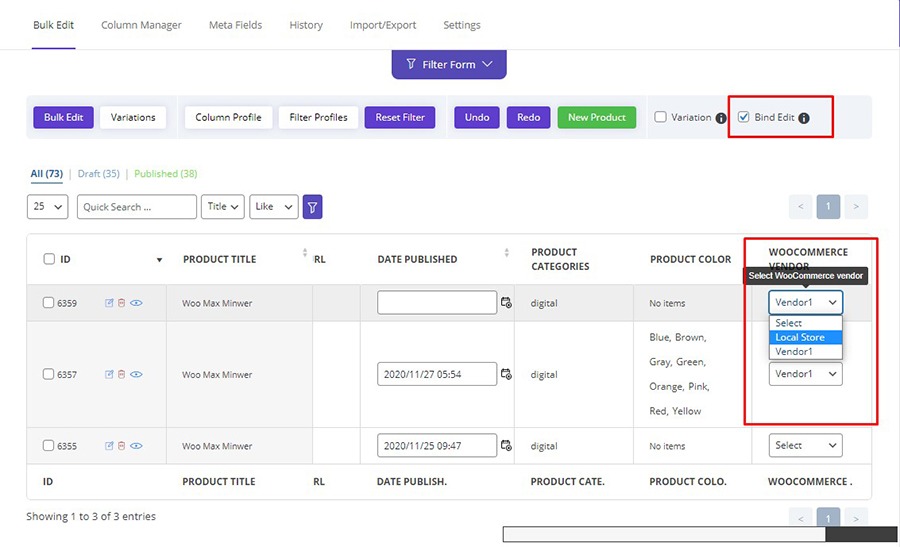
Task: Click the edit icon for product 6357
Action: click(x=109, y=374)
